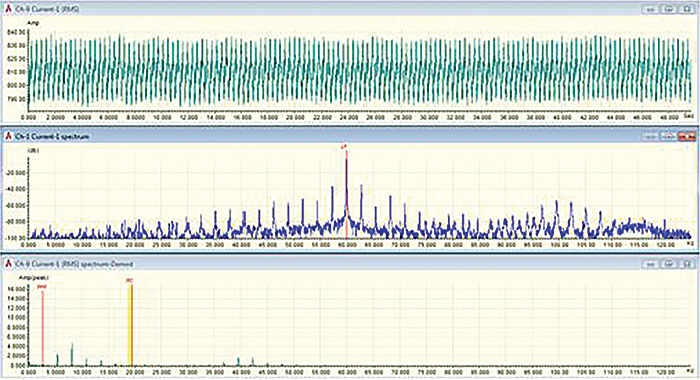The image size is (700, 380).
Task: Click the Amp axis label in the waveform plot
Action: tap(33, 22)
